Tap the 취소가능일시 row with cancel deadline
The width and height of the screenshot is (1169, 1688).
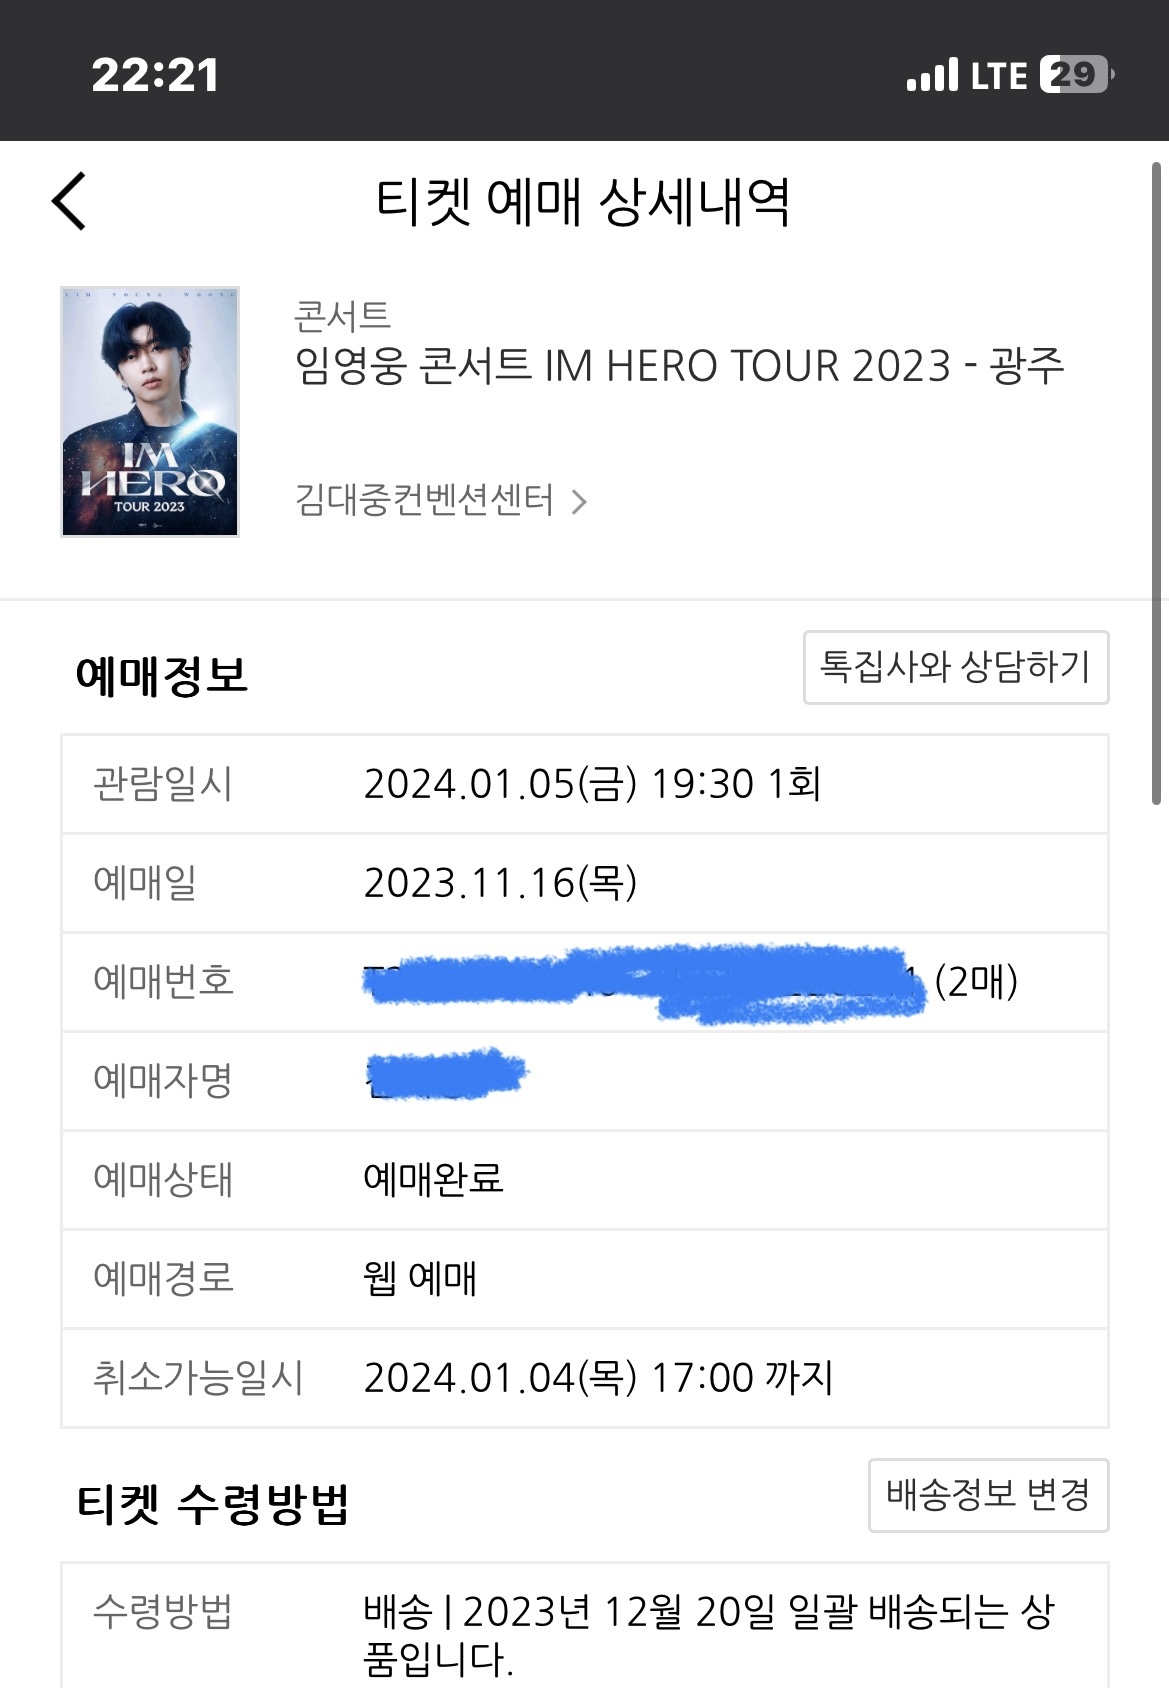pos(584,1378)
